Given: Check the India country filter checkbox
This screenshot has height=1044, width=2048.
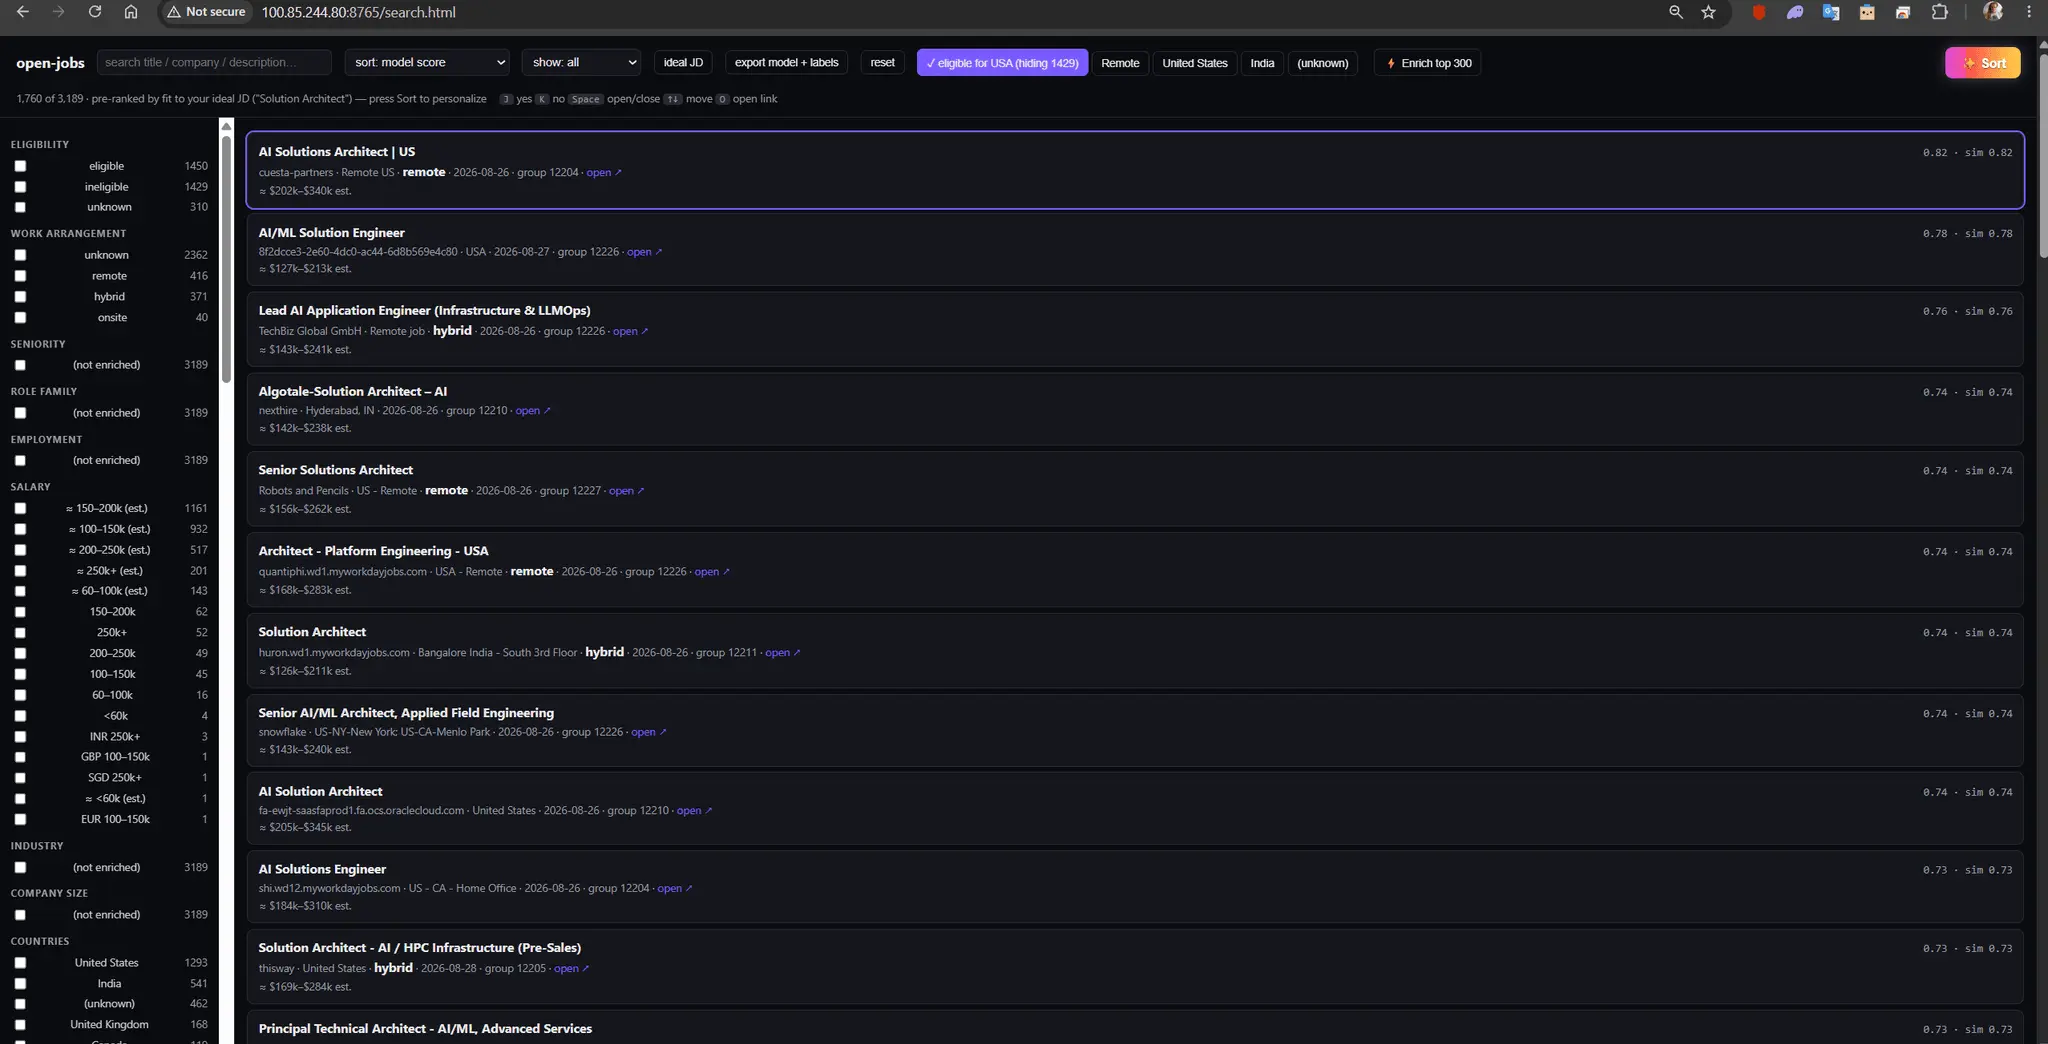Looking at the screenshot, I should point(20,984).
